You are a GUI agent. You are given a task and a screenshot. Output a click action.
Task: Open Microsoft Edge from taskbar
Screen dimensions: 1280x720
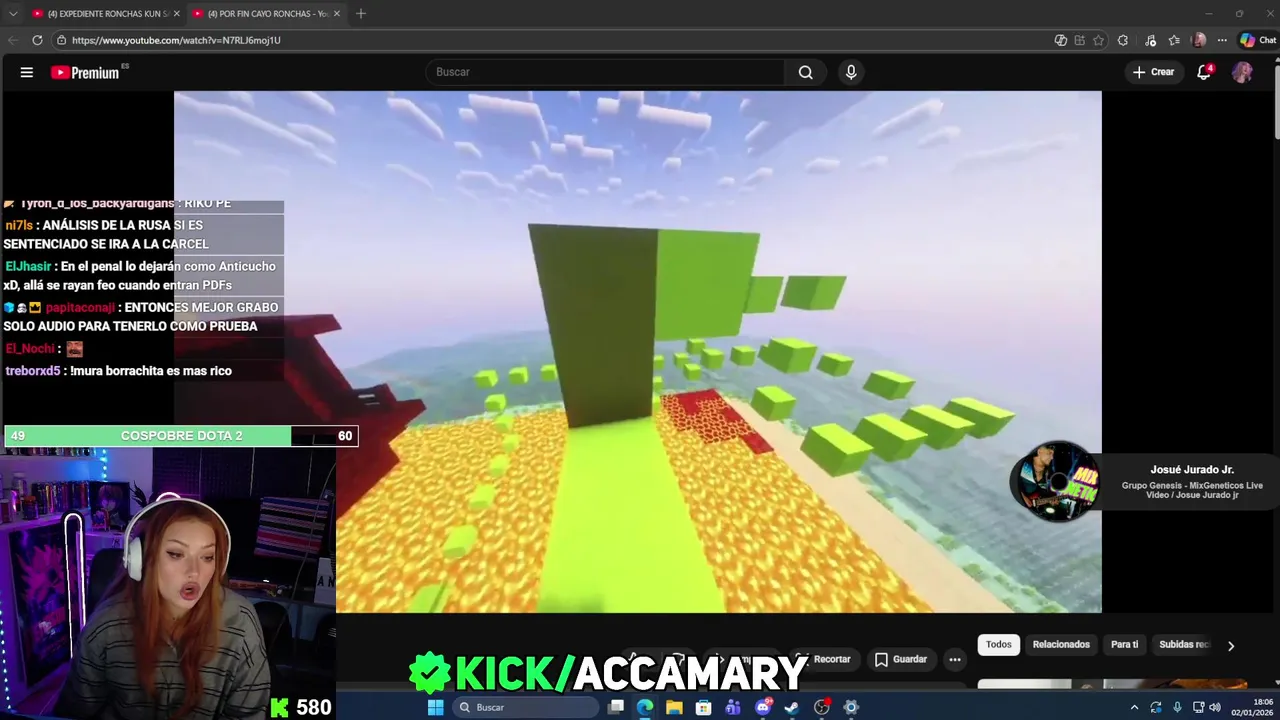click(645, 707)
